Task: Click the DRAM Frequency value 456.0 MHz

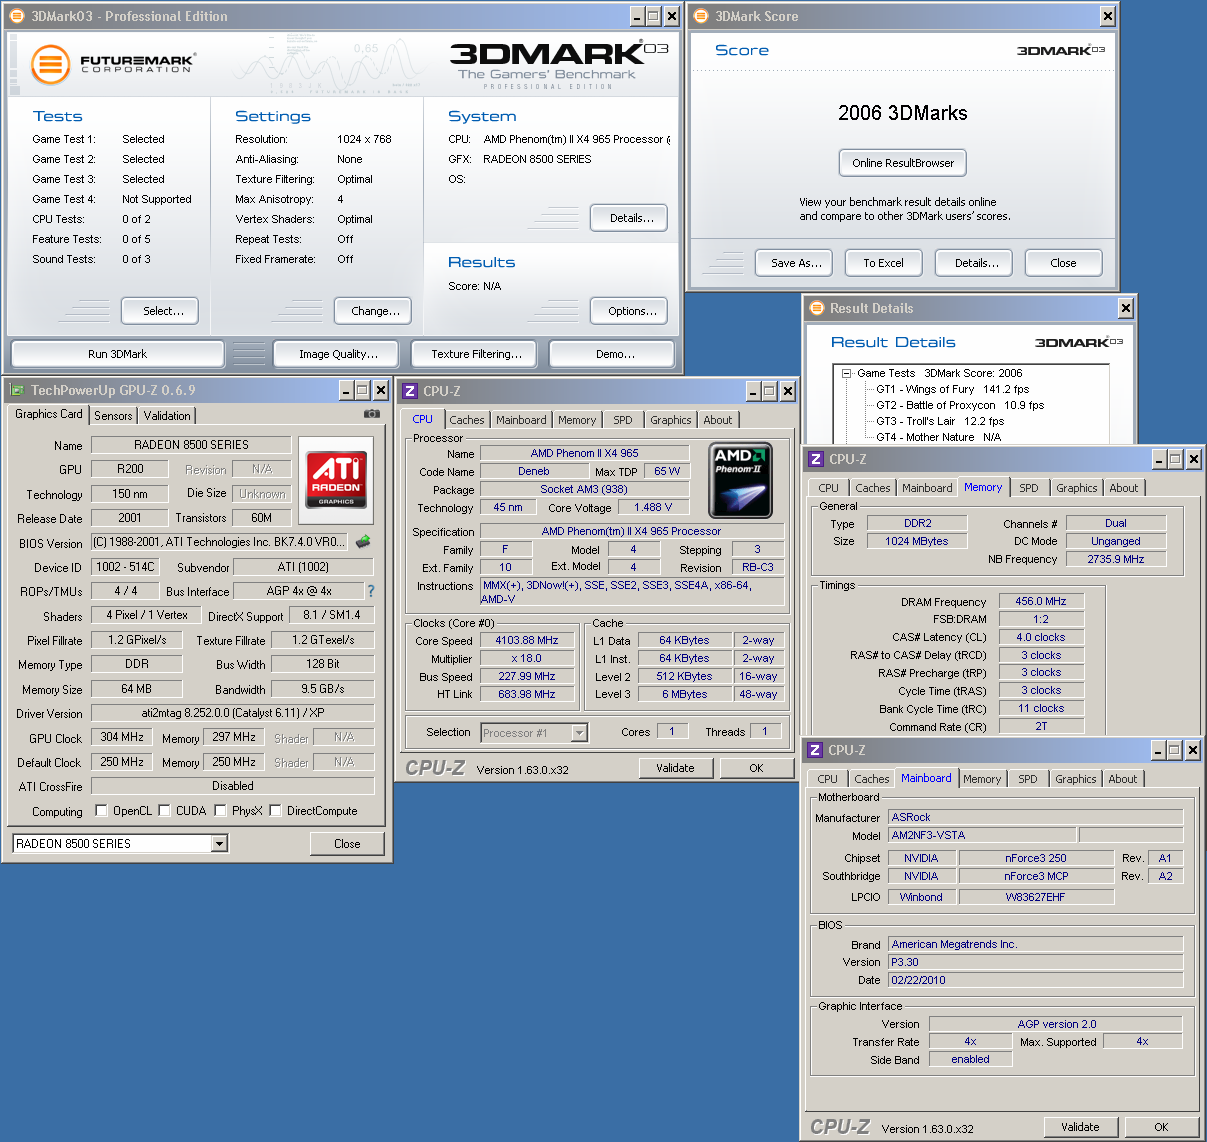Action: (x=1041, y=601)
